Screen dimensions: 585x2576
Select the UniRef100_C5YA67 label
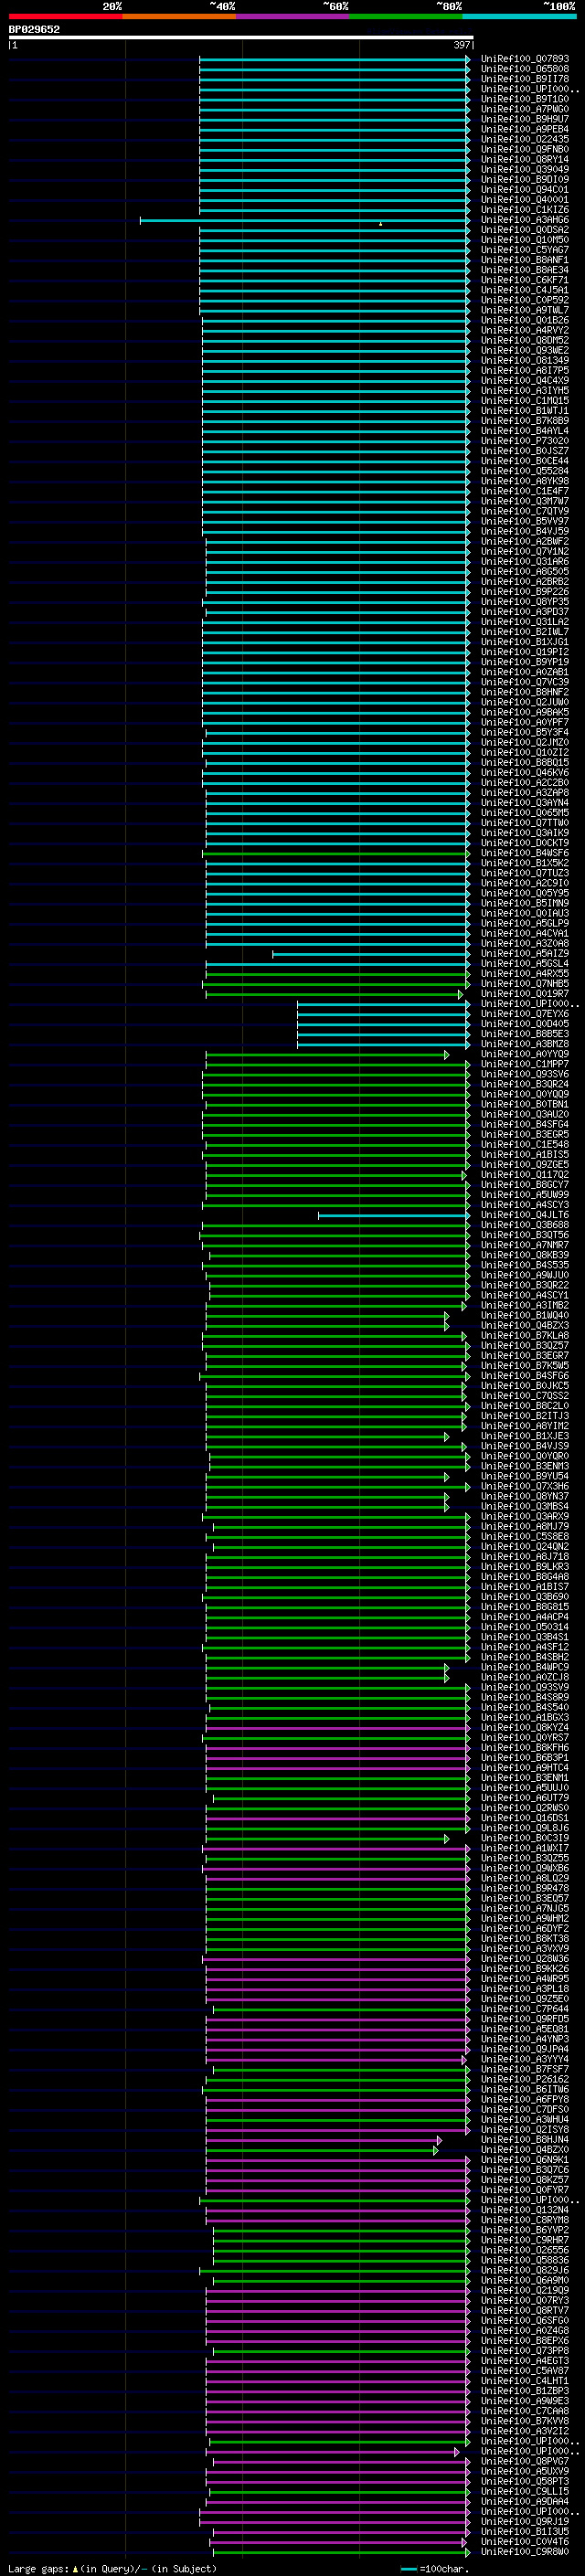525,250
